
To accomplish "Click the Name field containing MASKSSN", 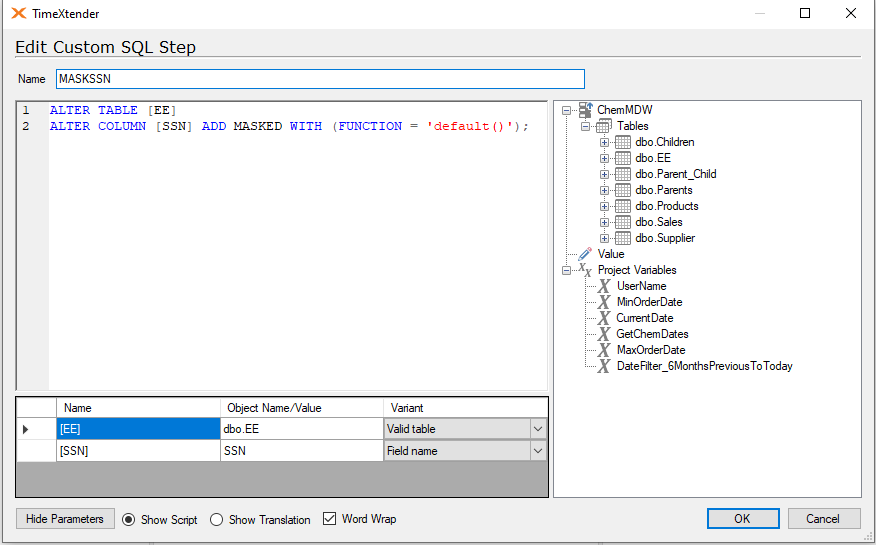I will [x=320, y=79].
